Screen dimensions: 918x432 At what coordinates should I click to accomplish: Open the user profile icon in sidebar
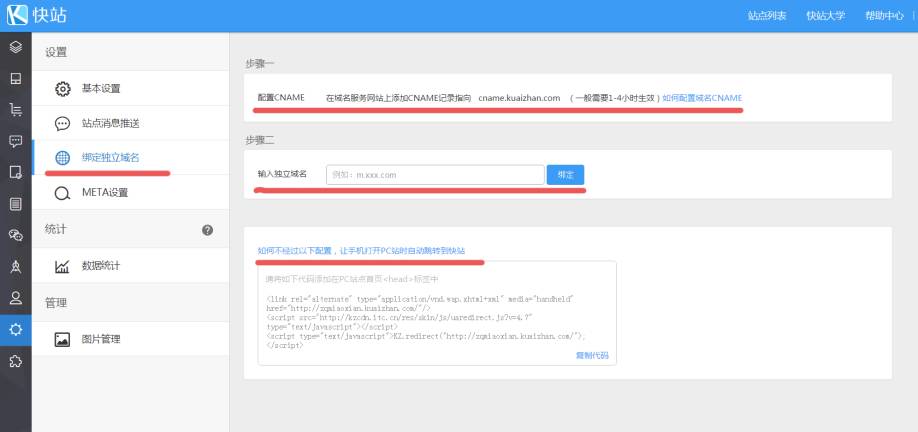16,298
